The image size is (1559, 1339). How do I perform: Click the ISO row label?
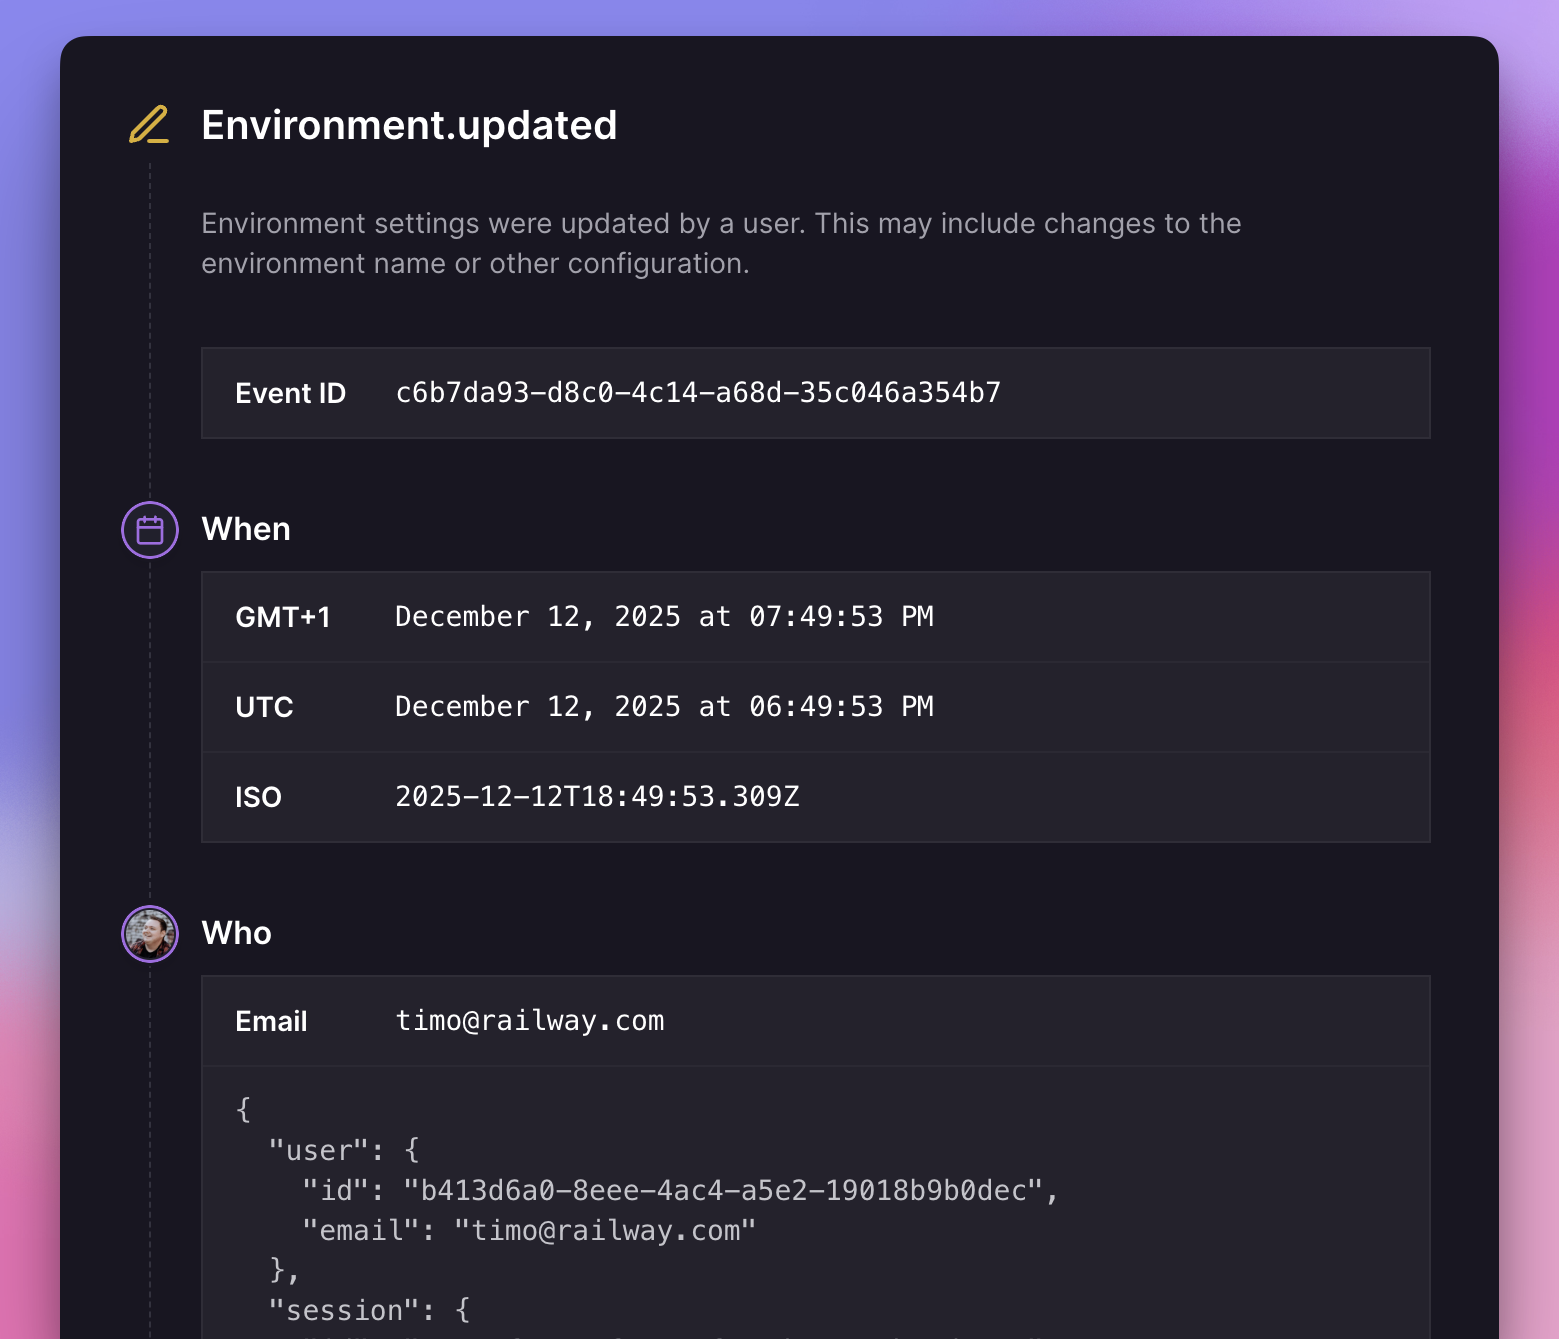point(258,798)
